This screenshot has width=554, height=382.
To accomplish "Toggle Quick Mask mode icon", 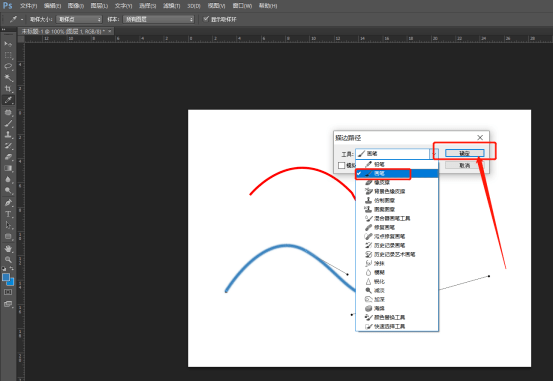I will tap(8, 292).
